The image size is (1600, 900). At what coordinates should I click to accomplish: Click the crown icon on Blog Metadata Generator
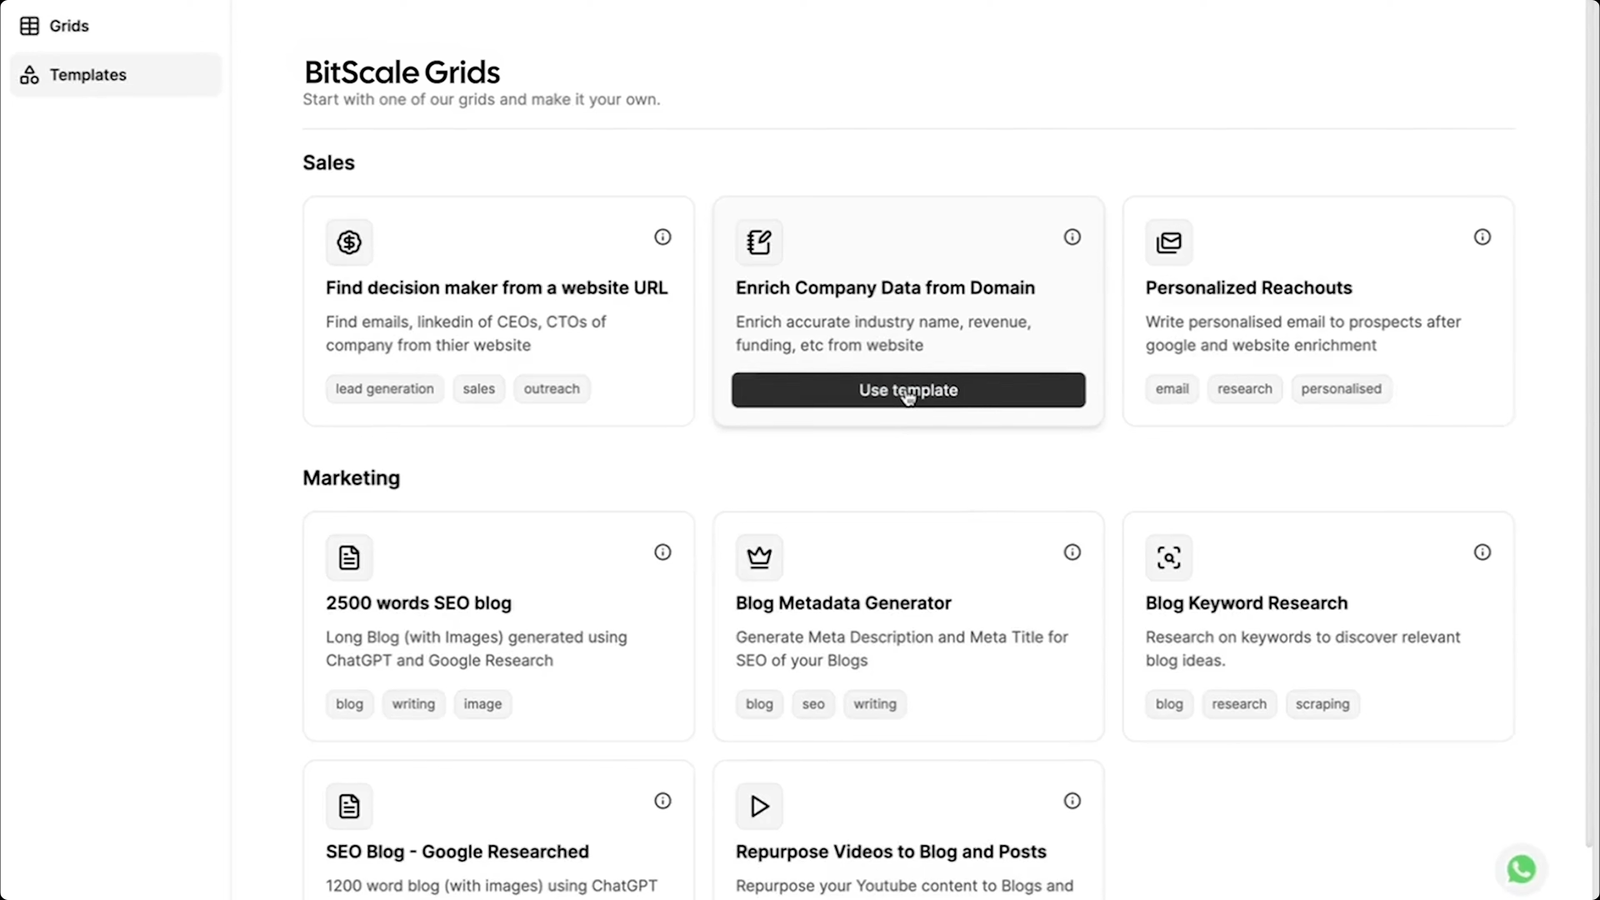point(759,557)
